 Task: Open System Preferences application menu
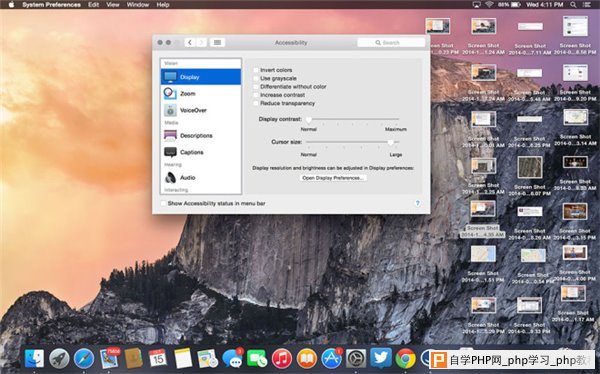(x=51, y=5)
